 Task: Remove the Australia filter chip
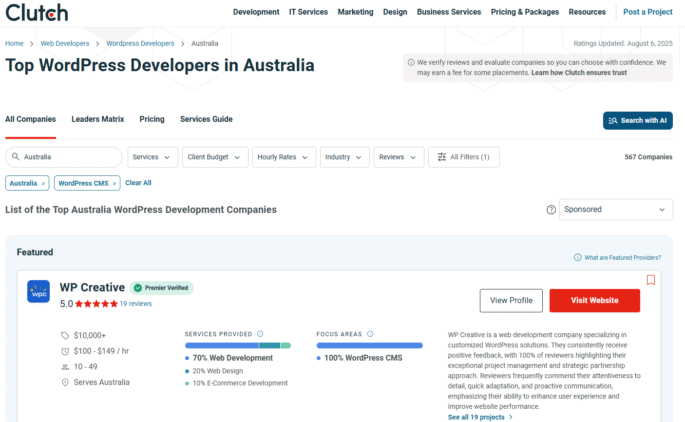pos(43,183)
